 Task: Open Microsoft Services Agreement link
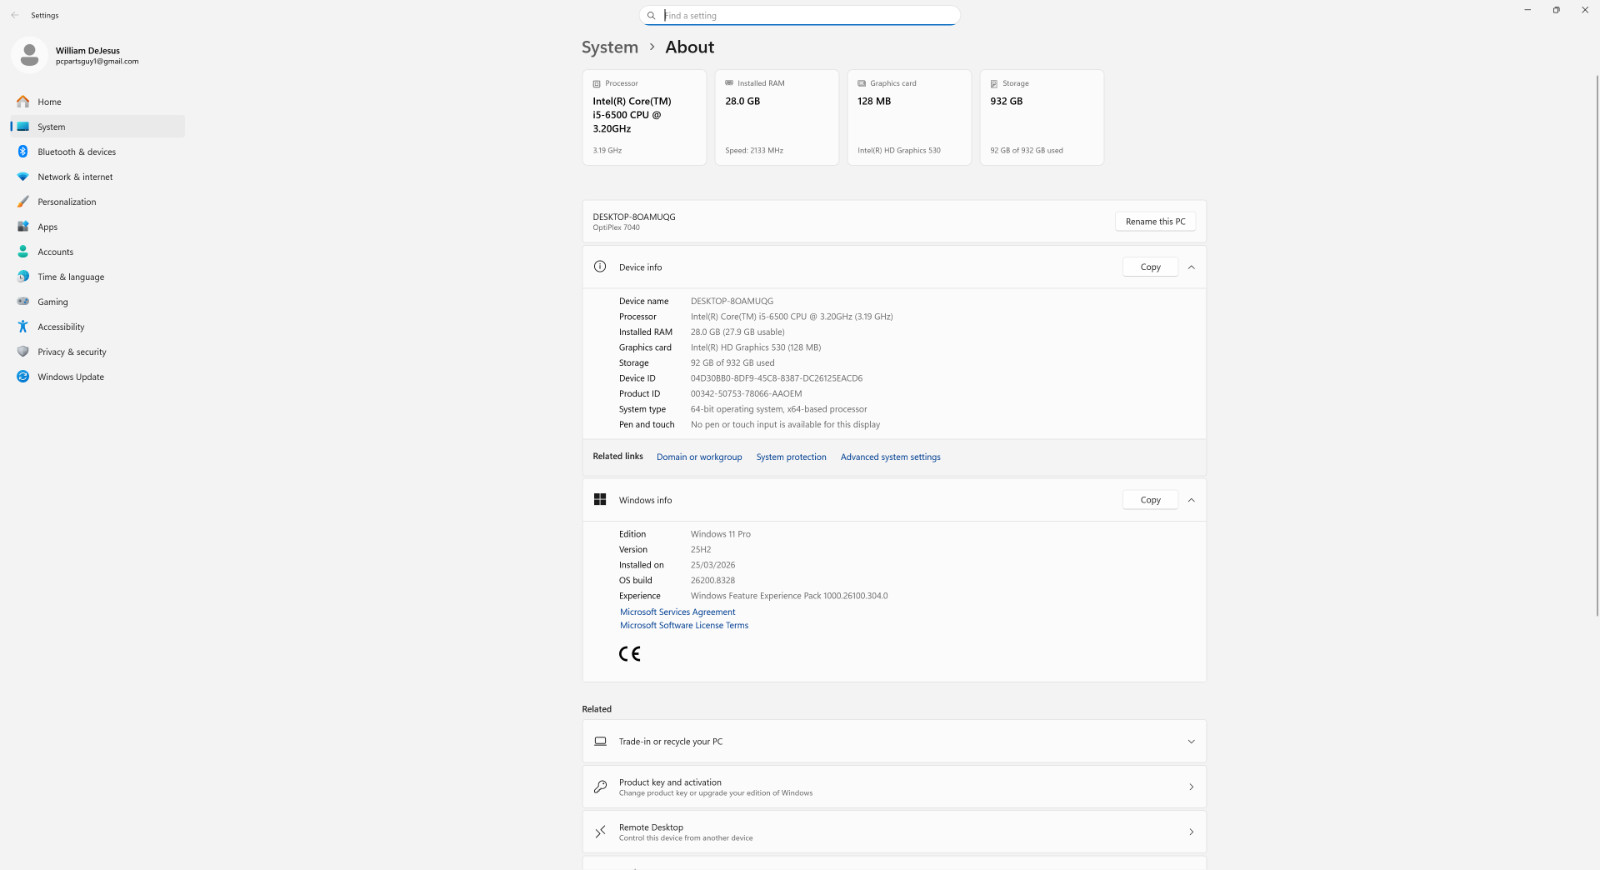677,612
